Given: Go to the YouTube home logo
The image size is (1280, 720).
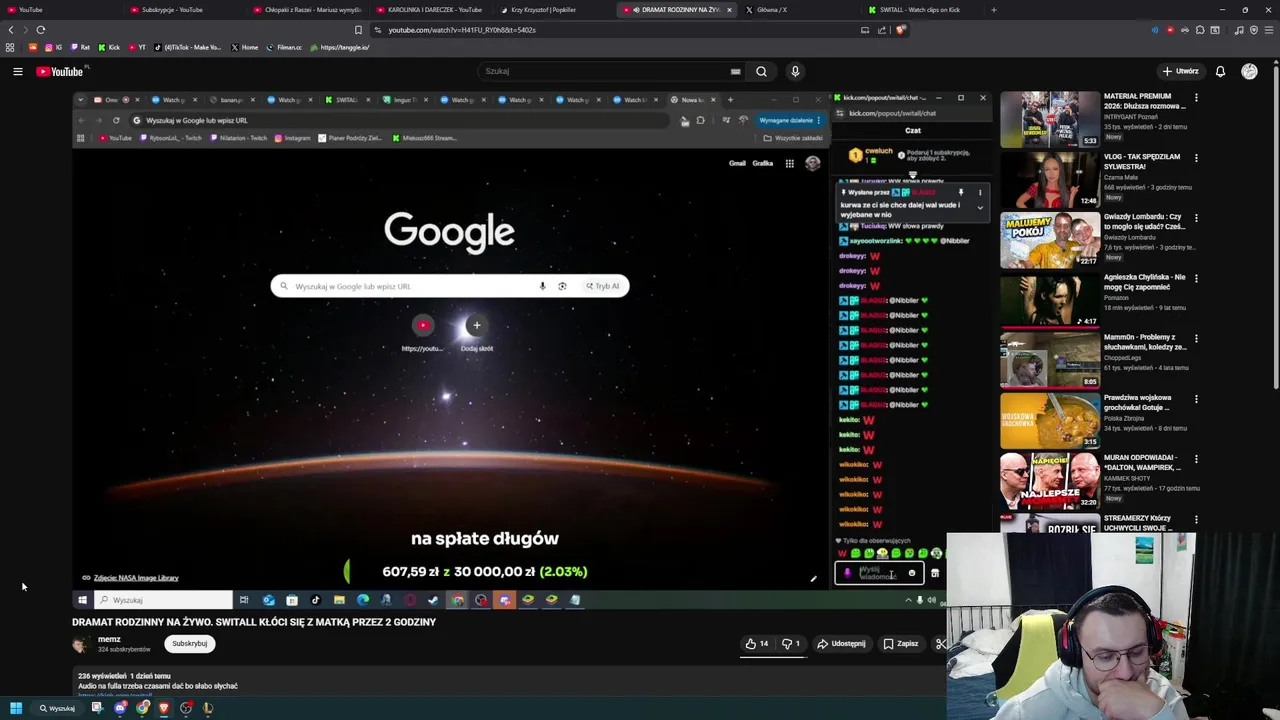Looking at the screenshot, I should (60, 71).
